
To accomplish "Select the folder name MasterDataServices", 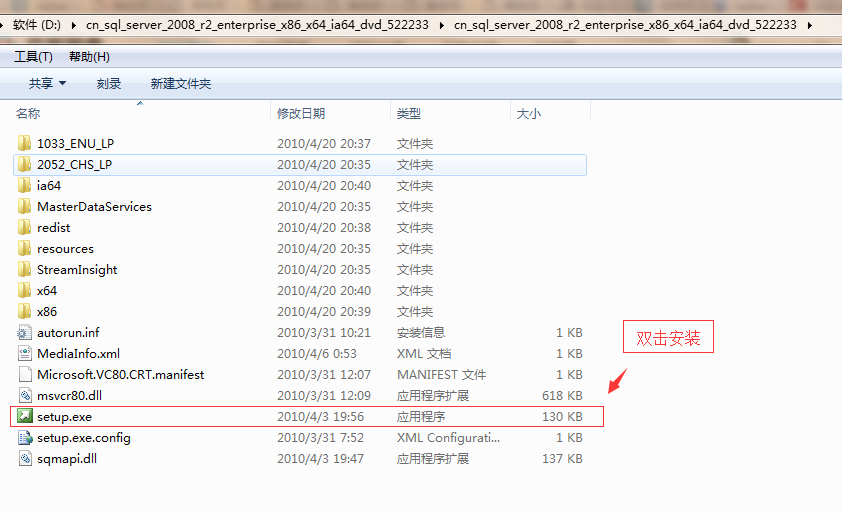I will coord(95,206).
